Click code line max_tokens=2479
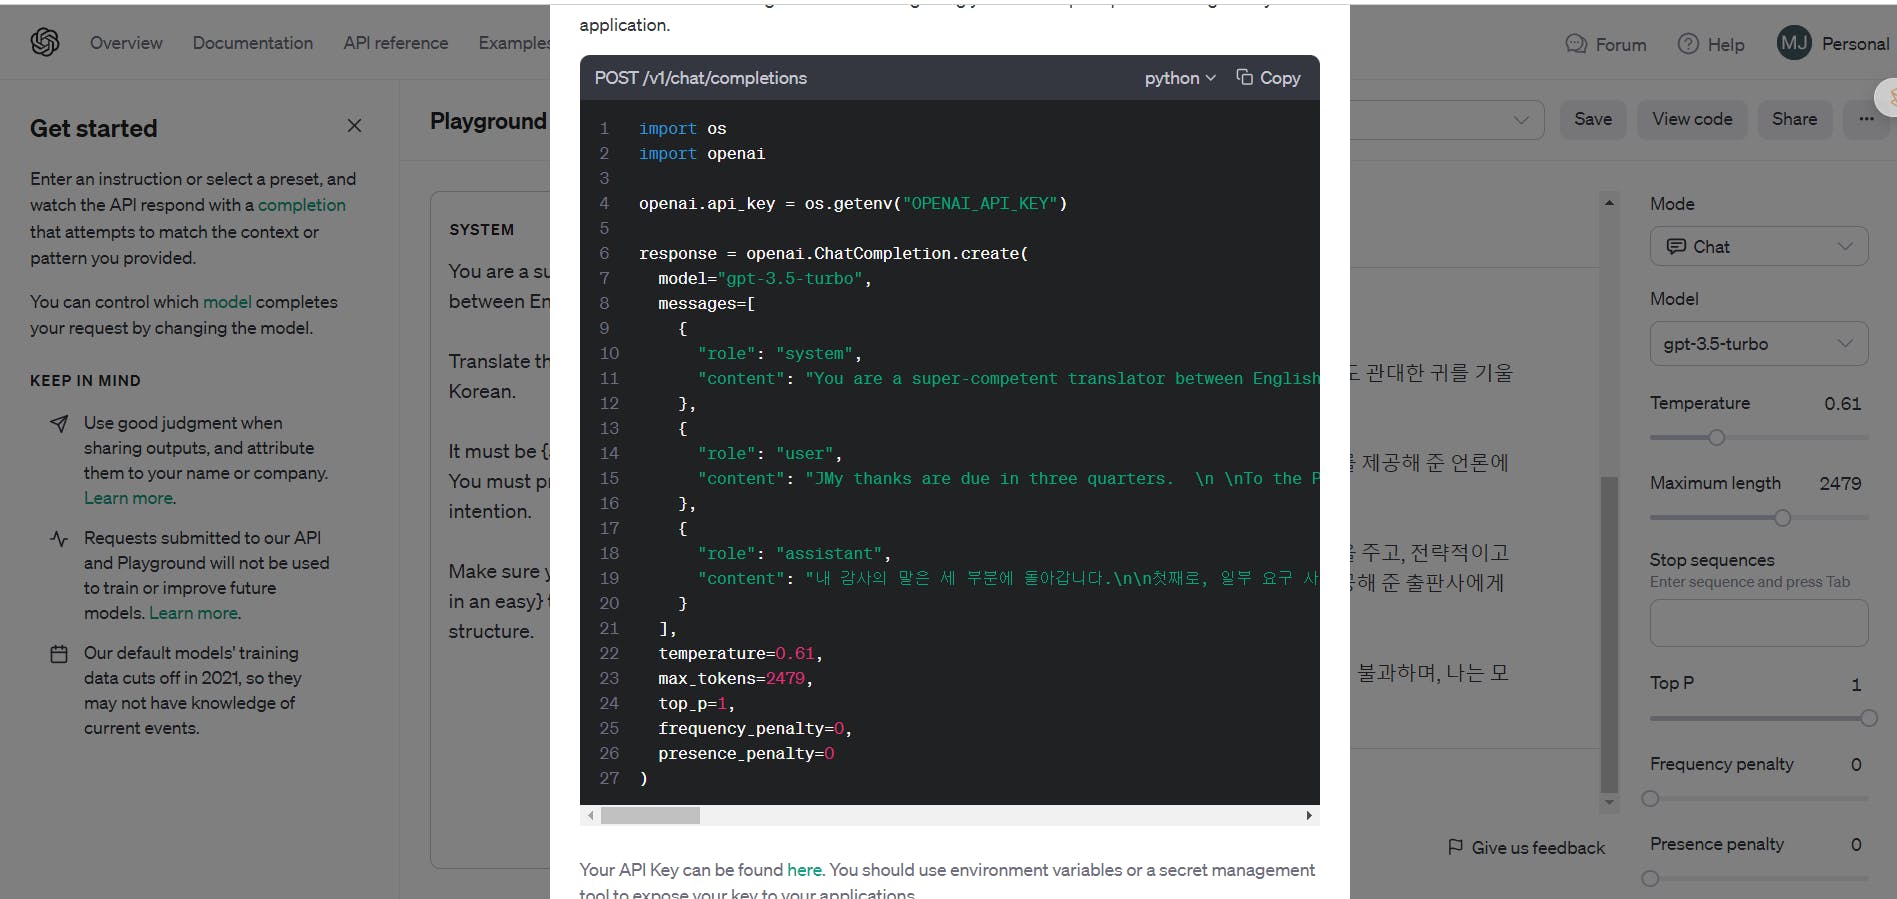Screen dimensions: 1897x899 pyautogui.click(x=735, y=679)
